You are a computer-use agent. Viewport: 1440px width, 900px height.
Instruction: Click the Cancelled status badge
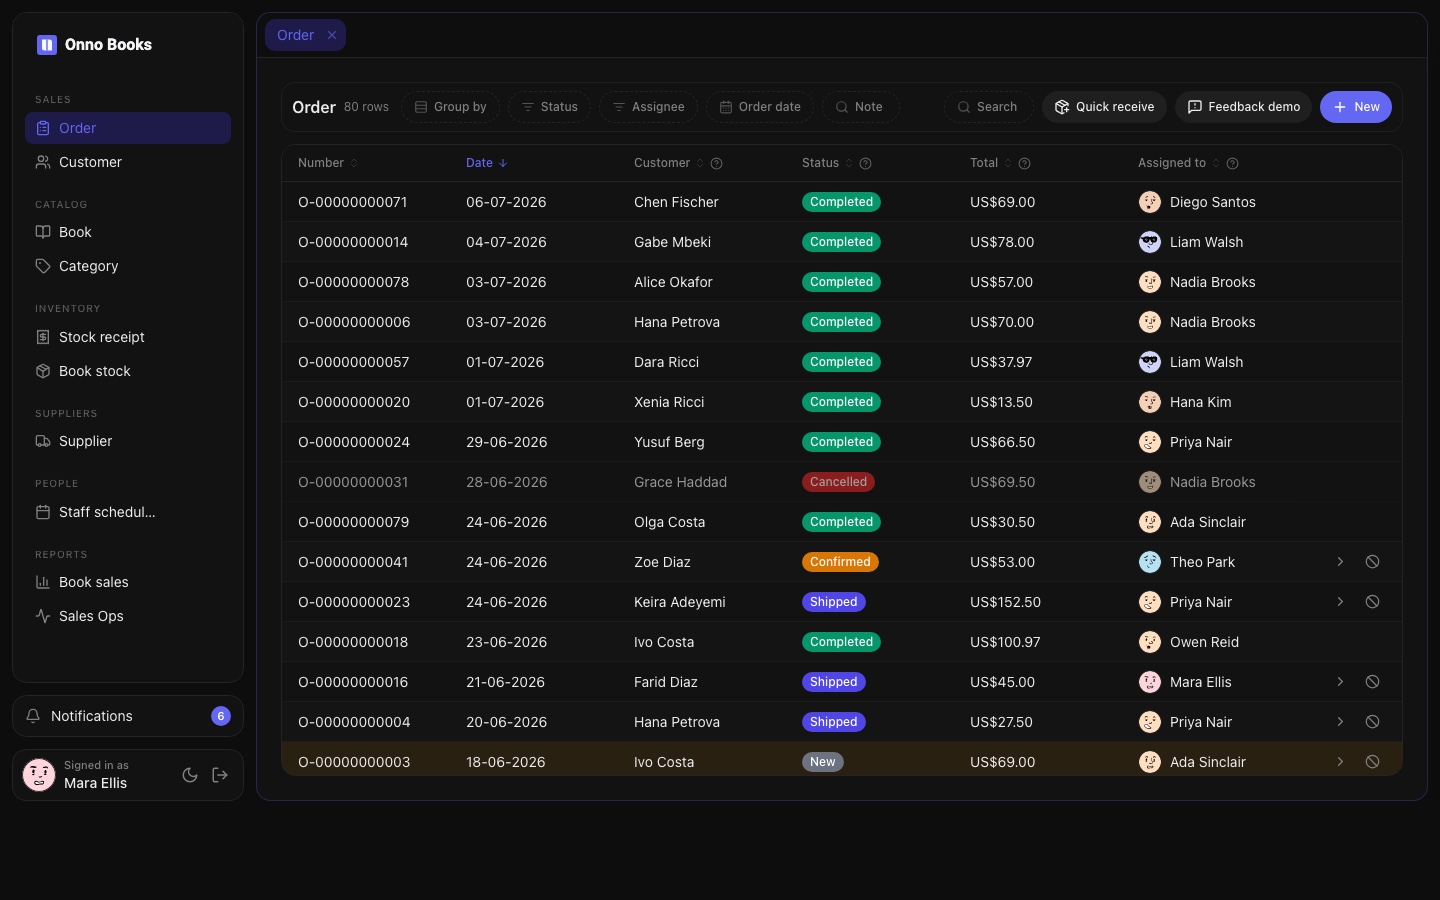(838, 482)
